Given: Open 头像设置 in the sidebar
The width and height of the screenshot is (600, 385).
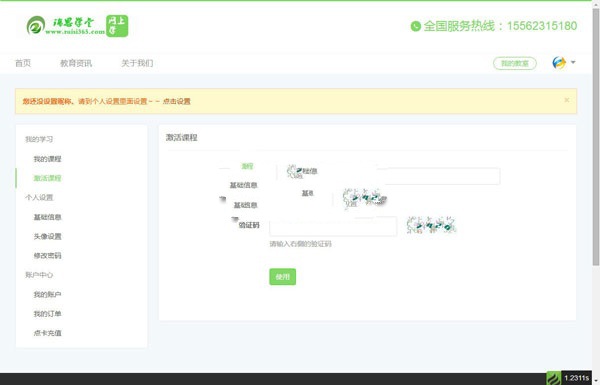Looking at the screenshot, I should pyautogui.click(x=47, y=236).
